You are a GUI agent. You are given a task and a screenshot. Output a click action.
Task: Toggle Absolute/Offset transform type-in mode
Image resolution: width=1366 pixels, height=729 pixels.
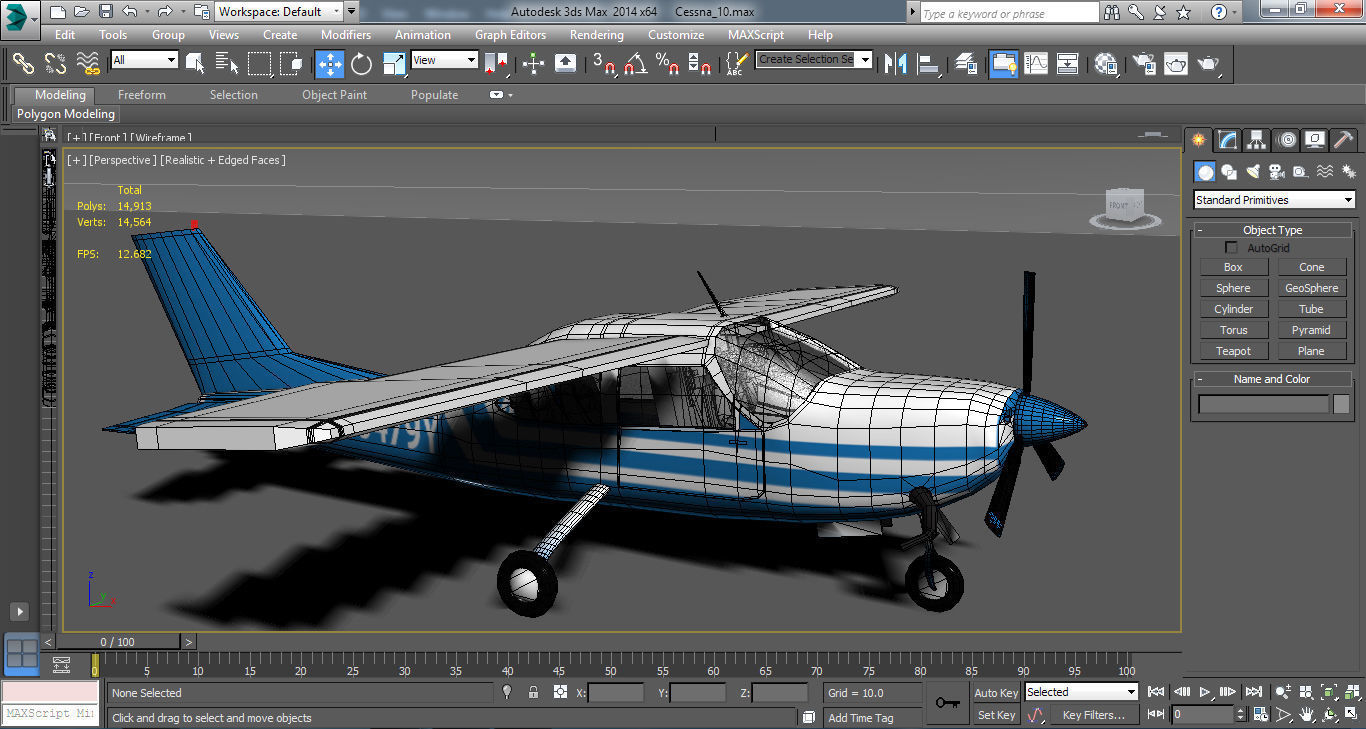tap(560, 692)
